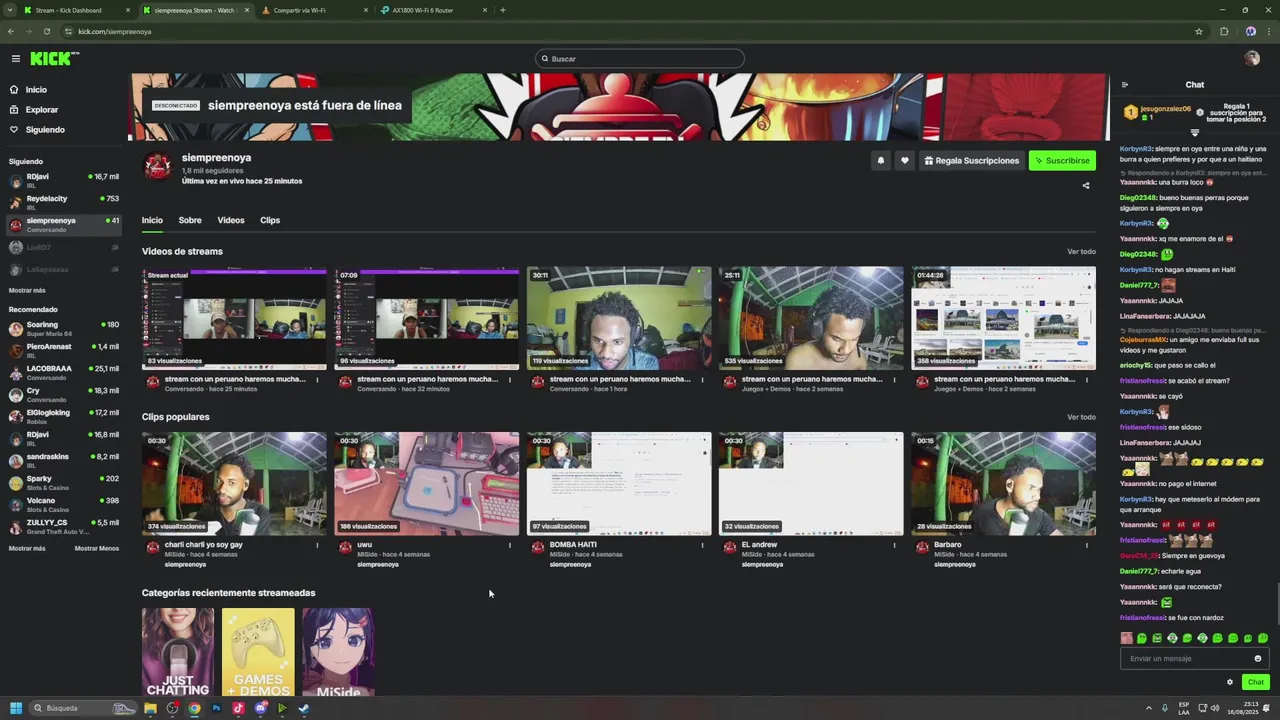This screenshot has width=1280, height=720.
Task: Open LACOBRAAA recommended channel
Action: coord(63,372)
